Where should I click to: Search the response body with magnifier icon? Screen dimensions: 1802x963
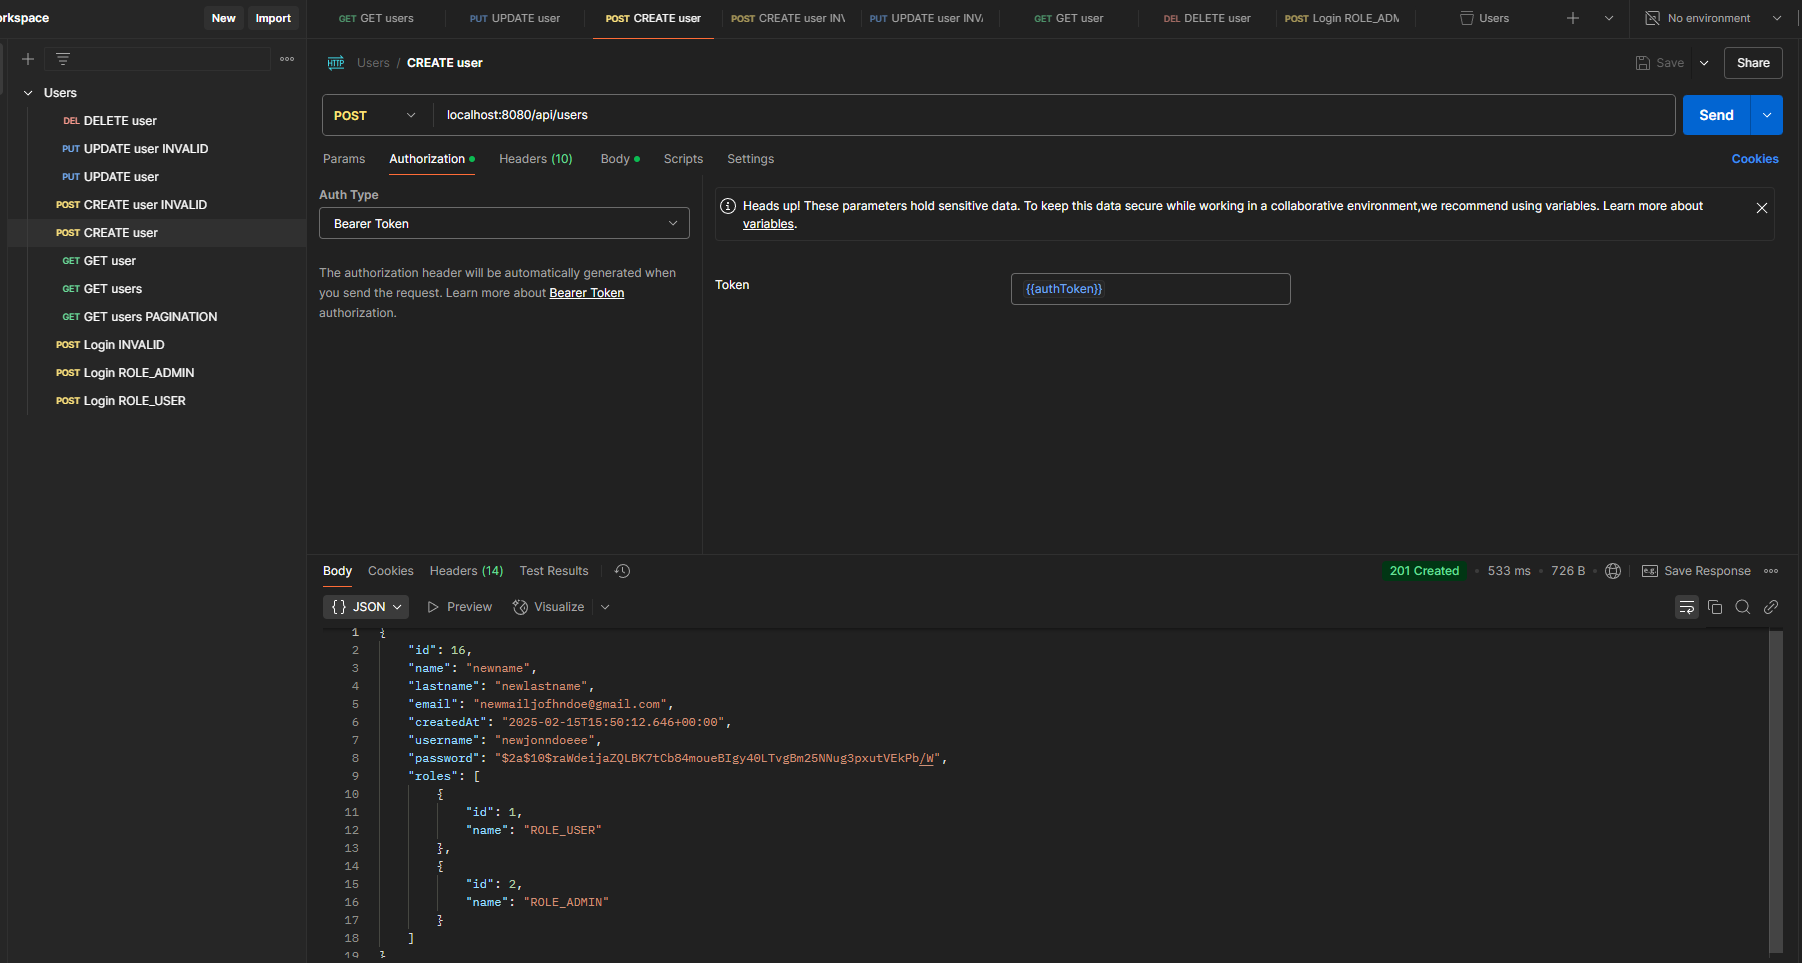tap(1743, 607)
